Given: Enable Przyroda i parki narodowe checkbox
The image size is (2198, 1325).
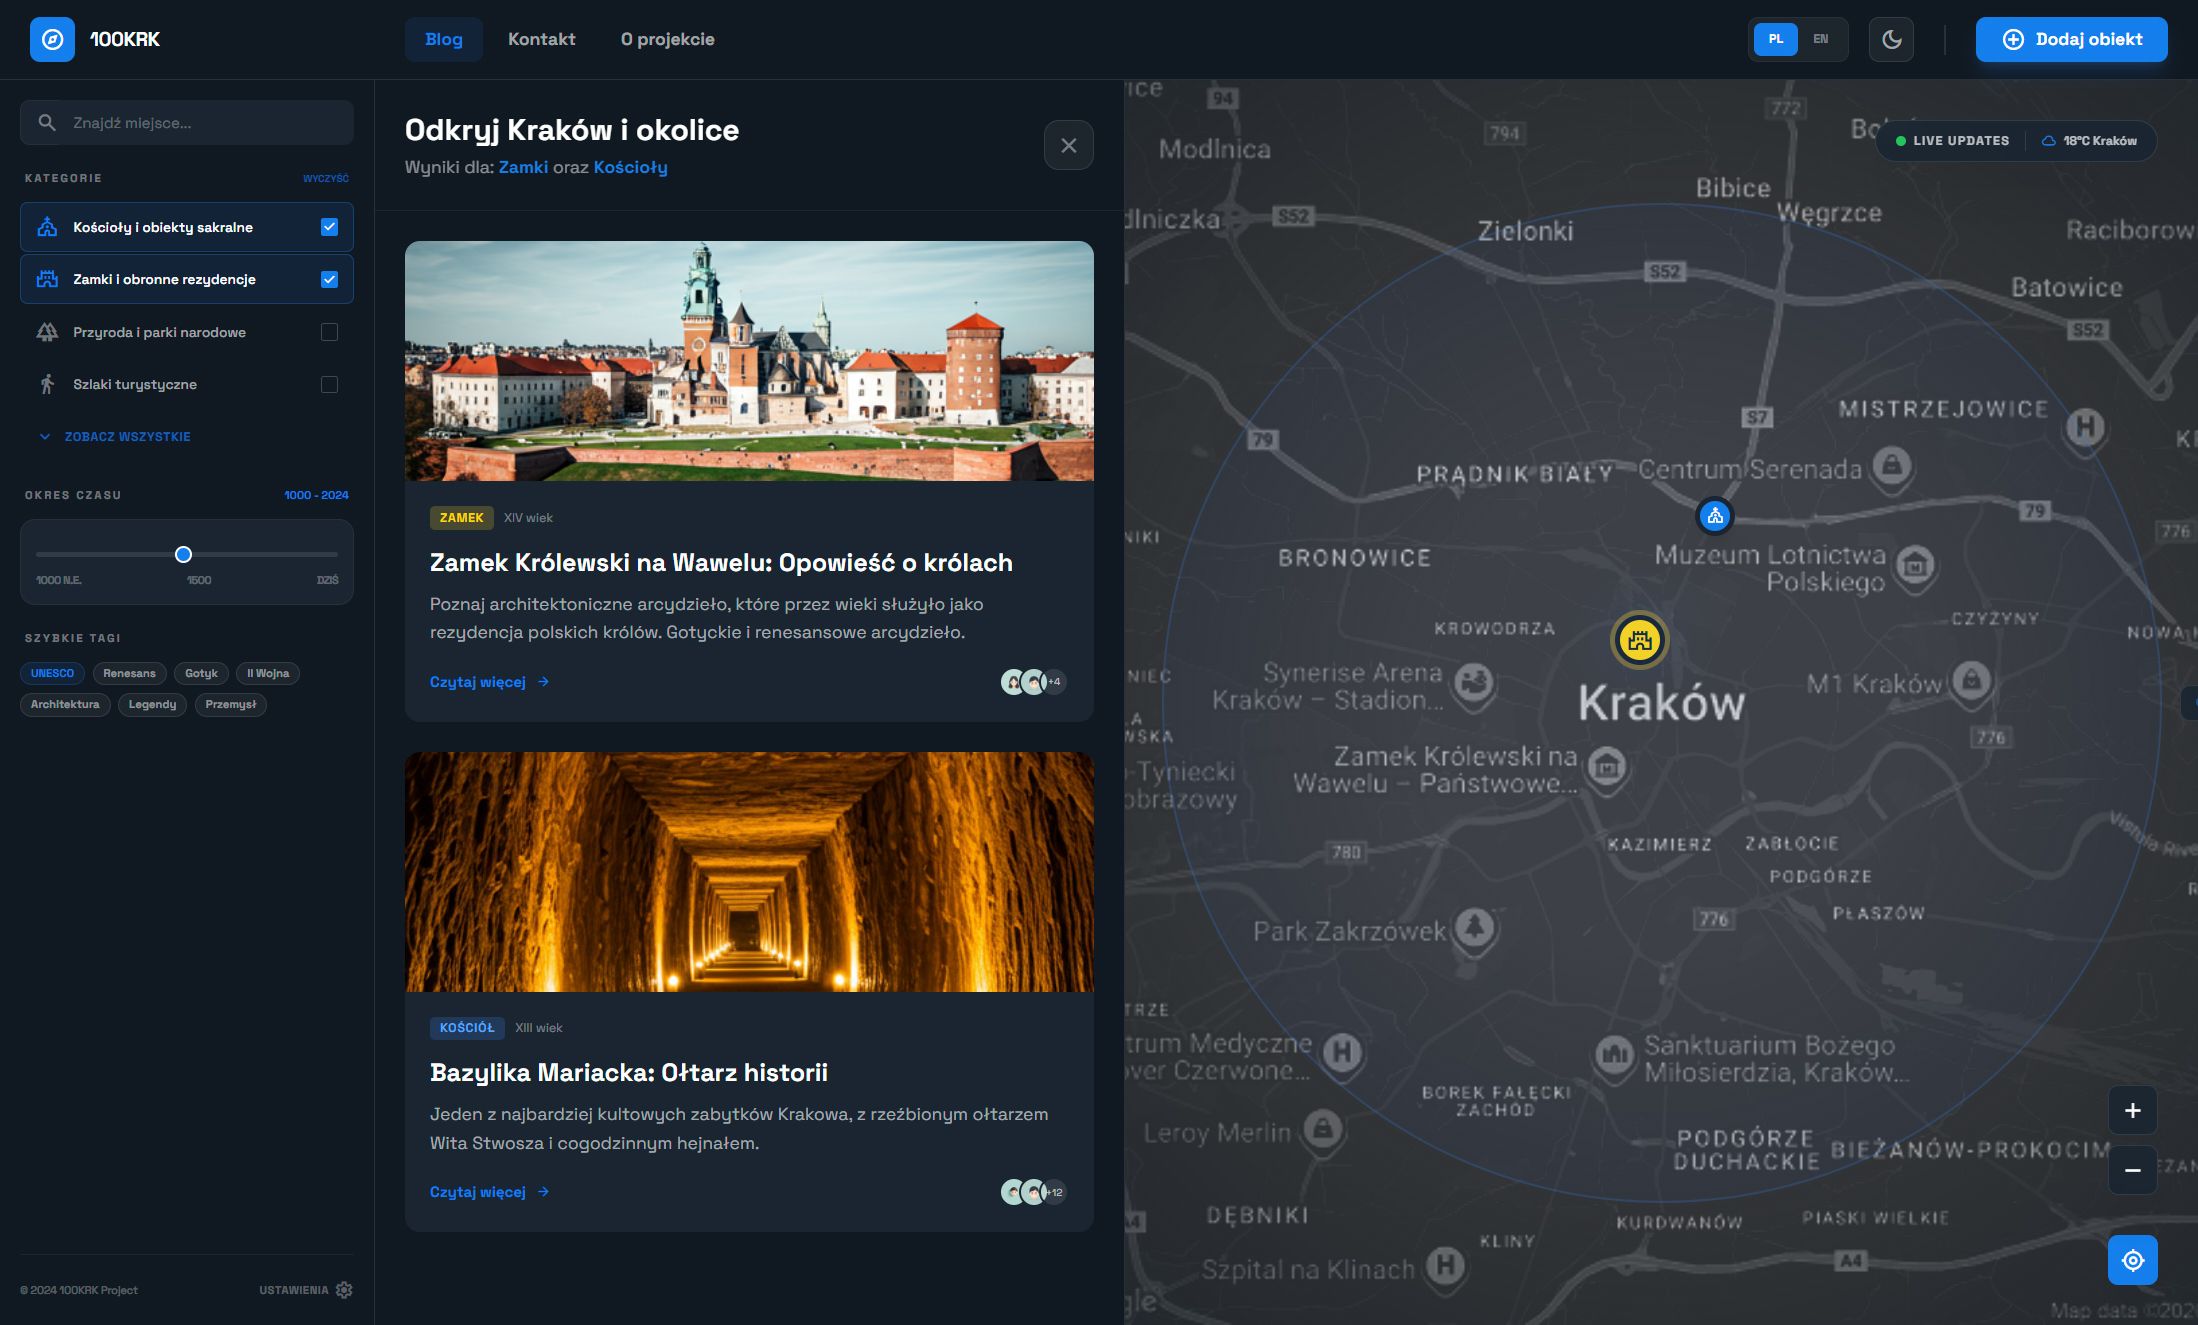Looking at the screenshot, I should tap(329, 332).
